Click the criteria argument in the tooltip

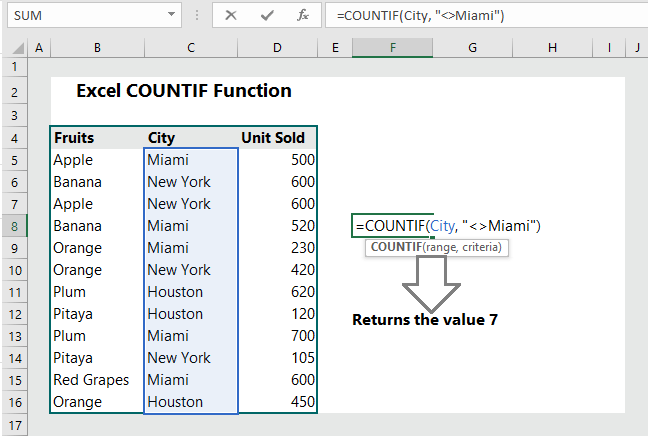pyautogui.click(x=480, y=247)
